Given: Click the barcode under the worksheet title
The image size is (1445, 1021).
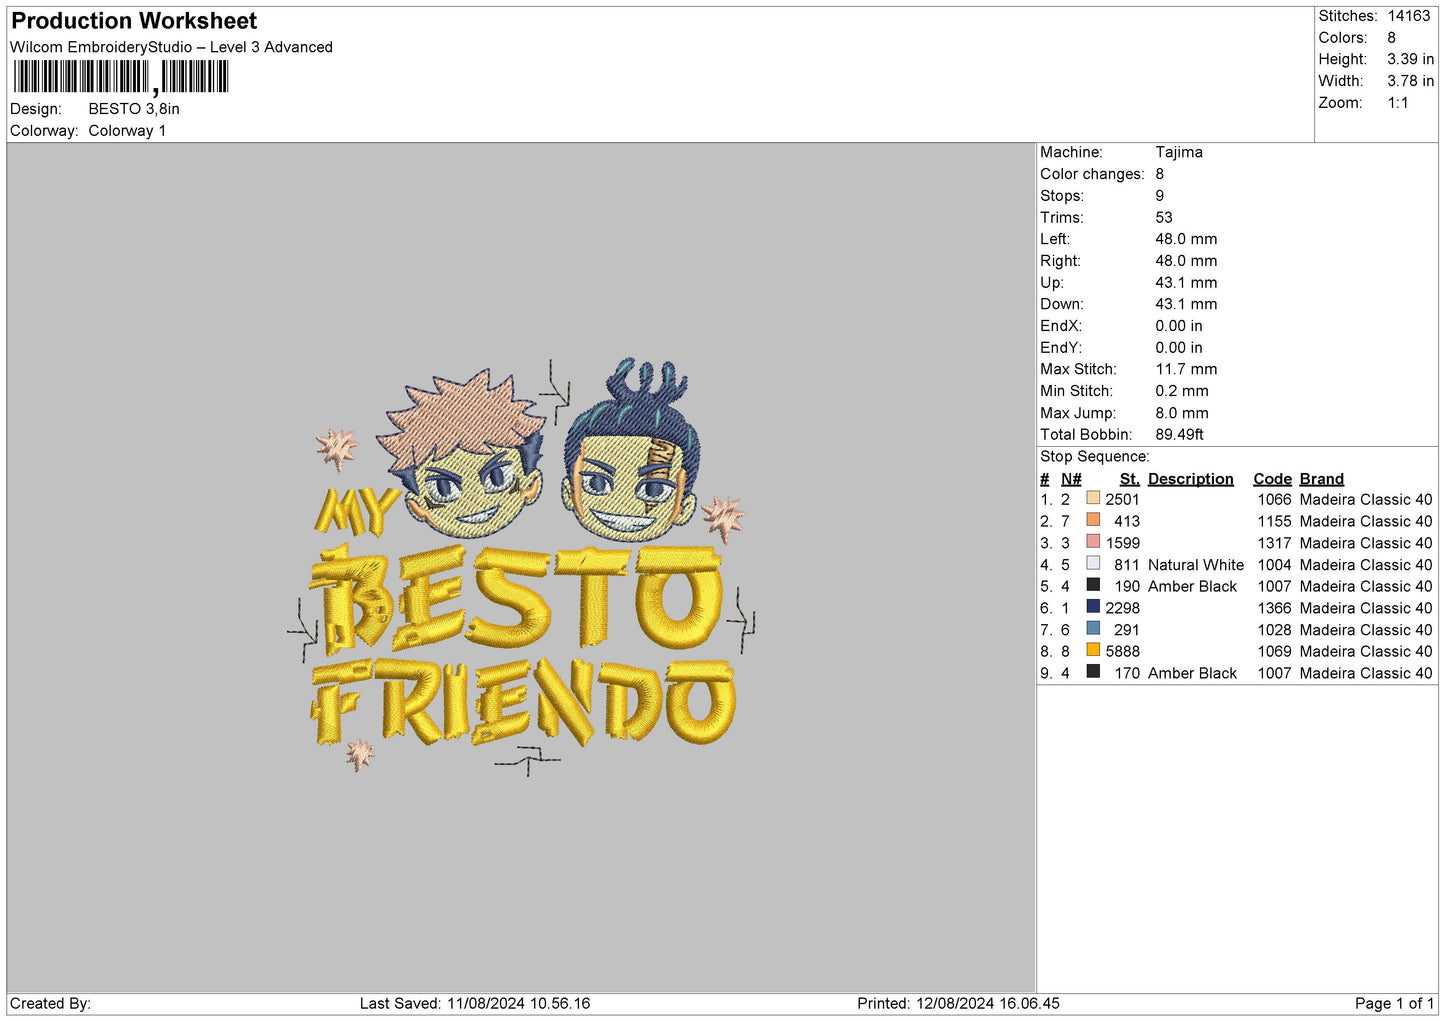Looking at the screenshot, I should [x=121, y=77].
